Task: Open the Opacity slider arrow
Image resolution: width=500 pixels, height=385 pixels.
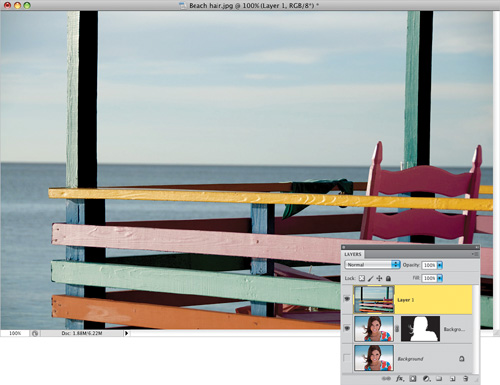Action: click(440, 265)
